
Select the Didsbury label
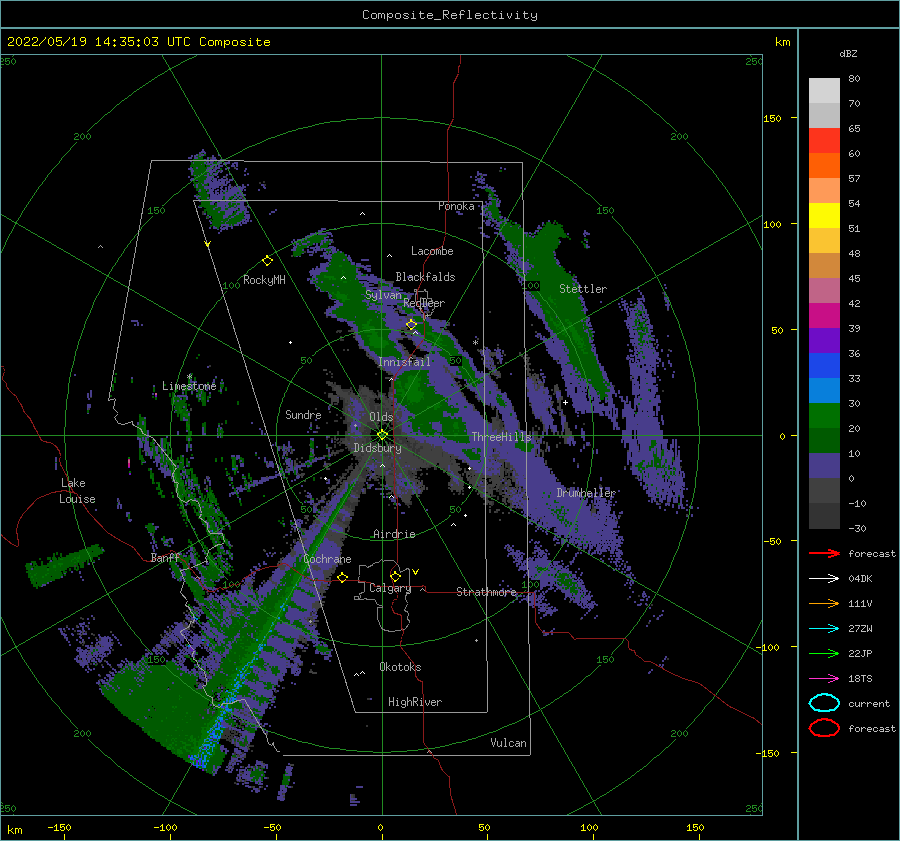377,448
